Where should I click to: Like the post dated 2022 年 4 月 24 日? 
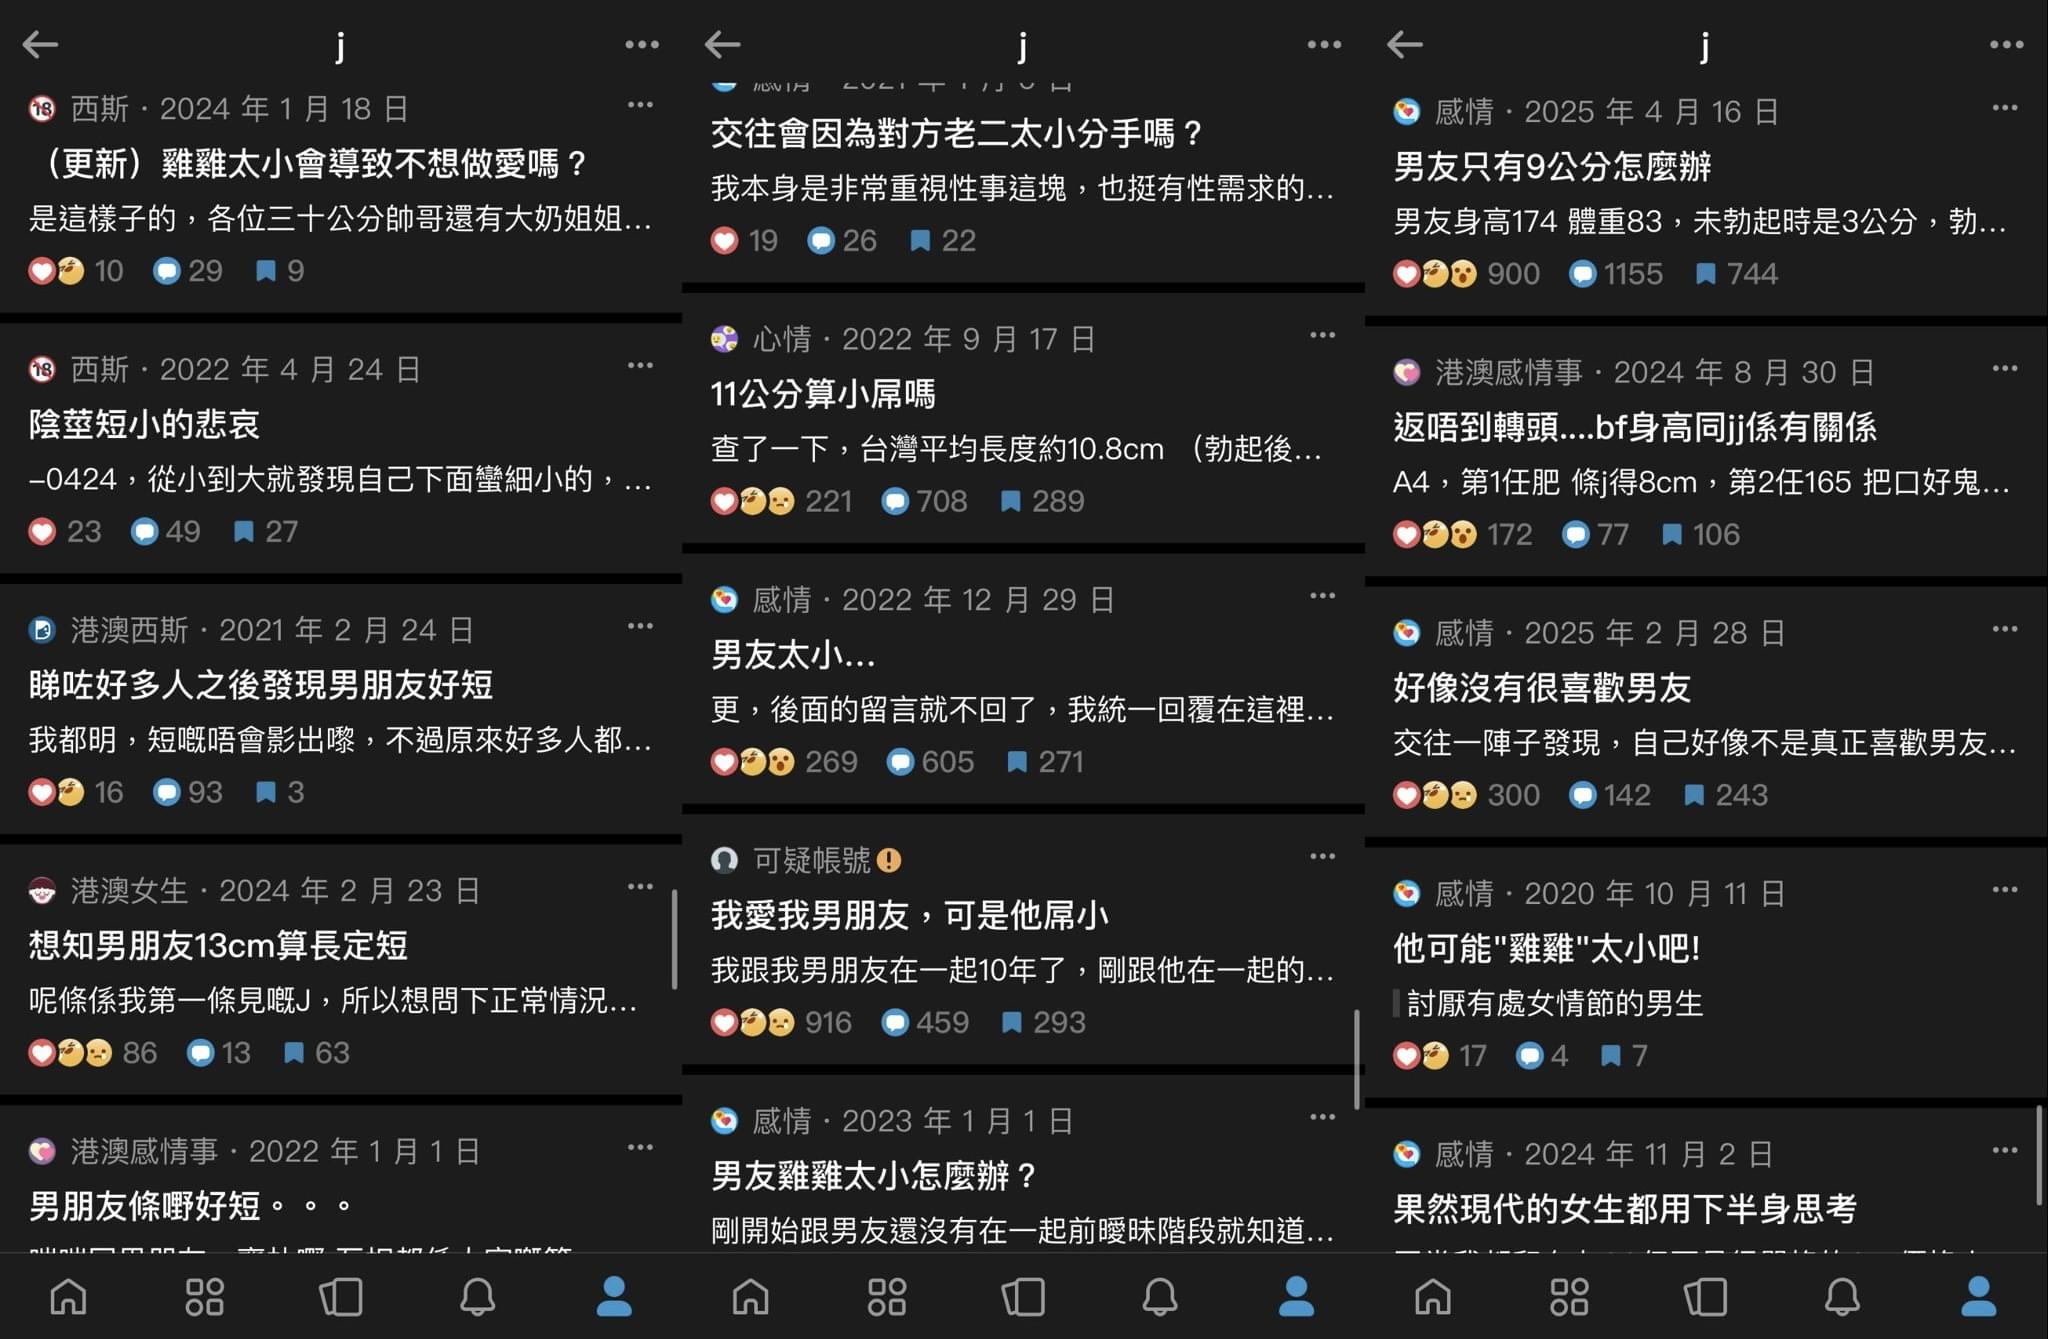click(x=42, y=532)
